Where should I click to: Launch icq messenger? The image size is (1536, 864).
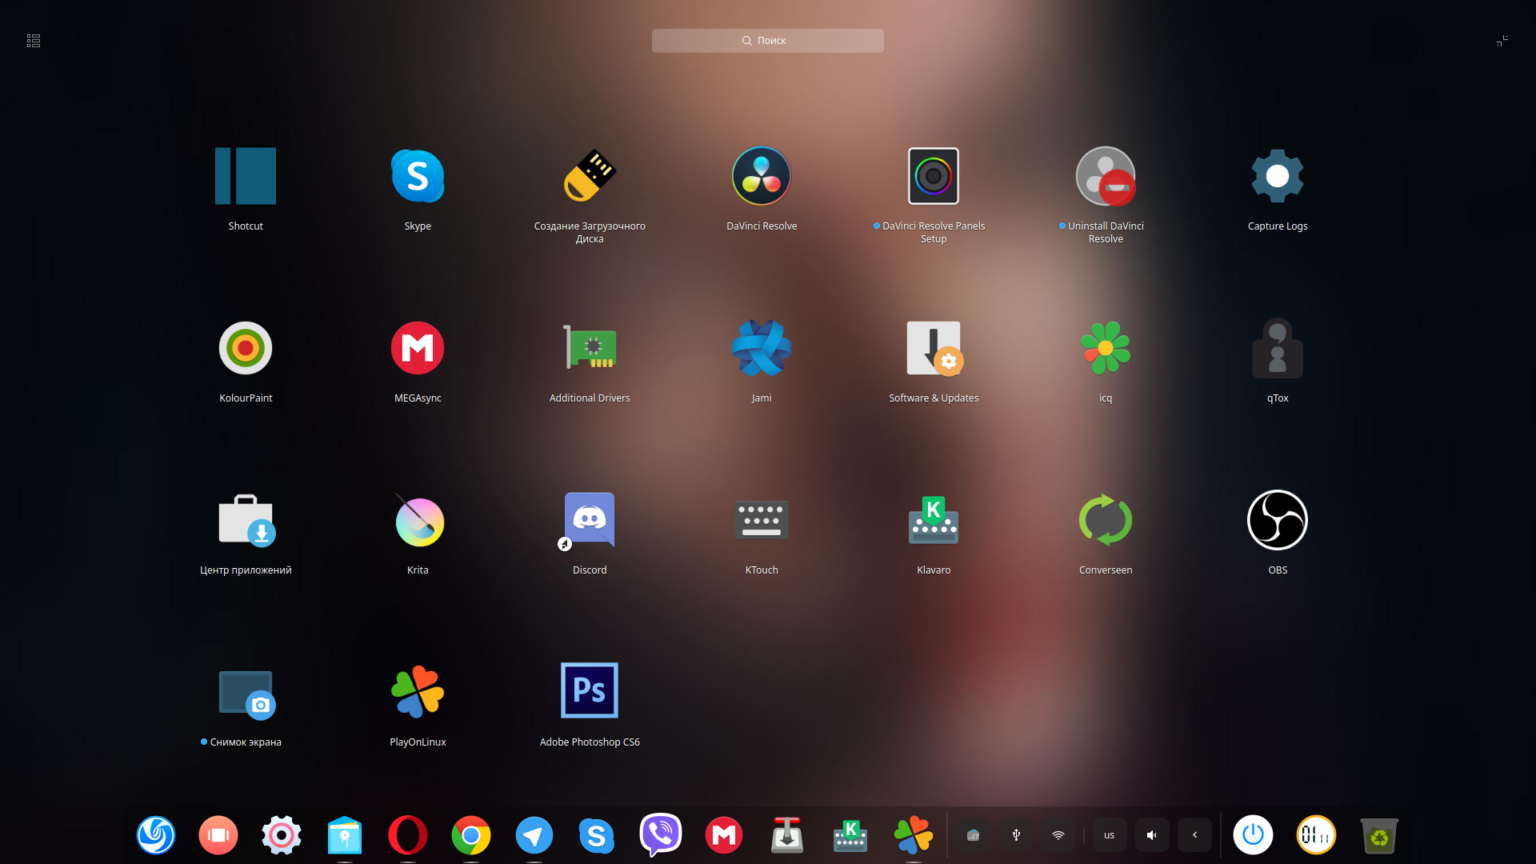pyautogui.click(x=1106, y=349)
